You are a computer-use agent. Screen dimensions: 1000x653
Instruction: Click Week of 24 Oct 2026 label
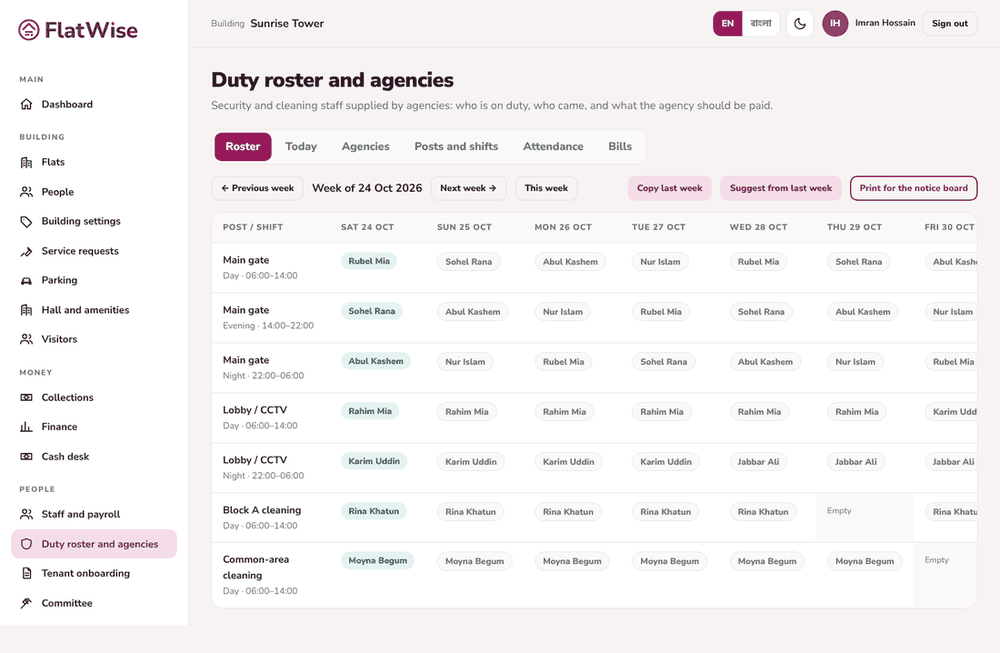tap(367, 188)
